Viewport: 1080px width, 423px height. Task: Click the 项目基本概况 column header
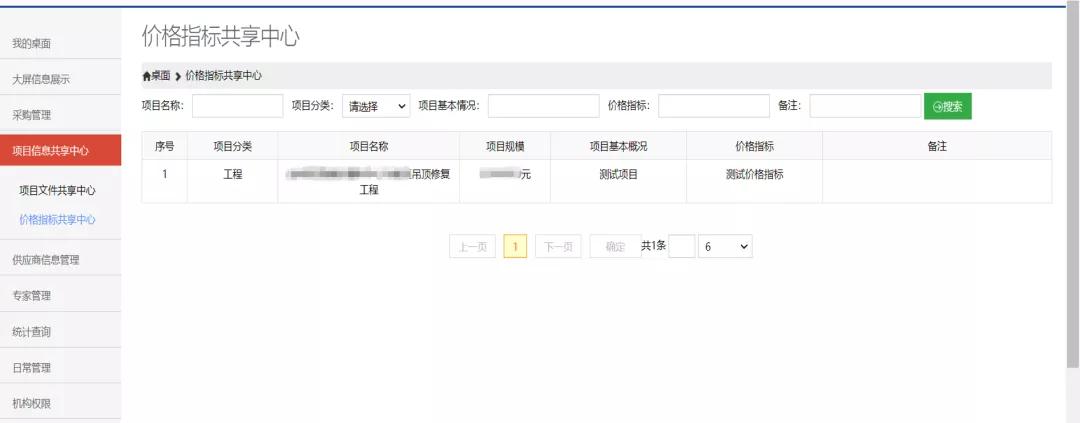click(x=619, y=146)
